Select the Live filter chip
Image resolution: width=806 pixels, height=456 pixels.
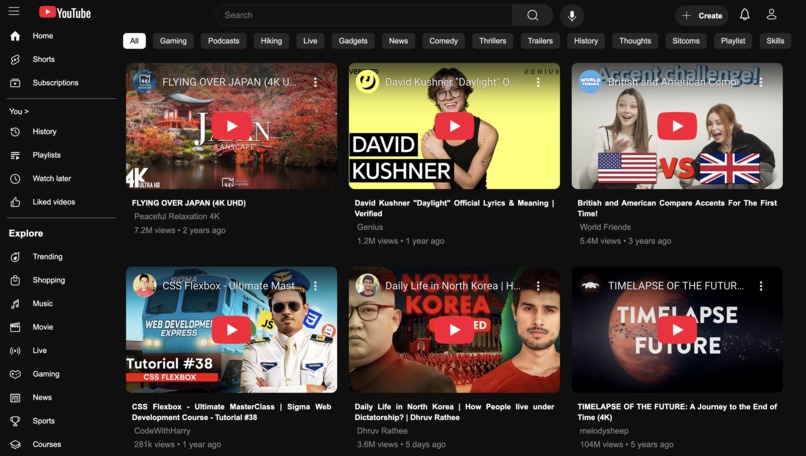click(x=310, y=41)
